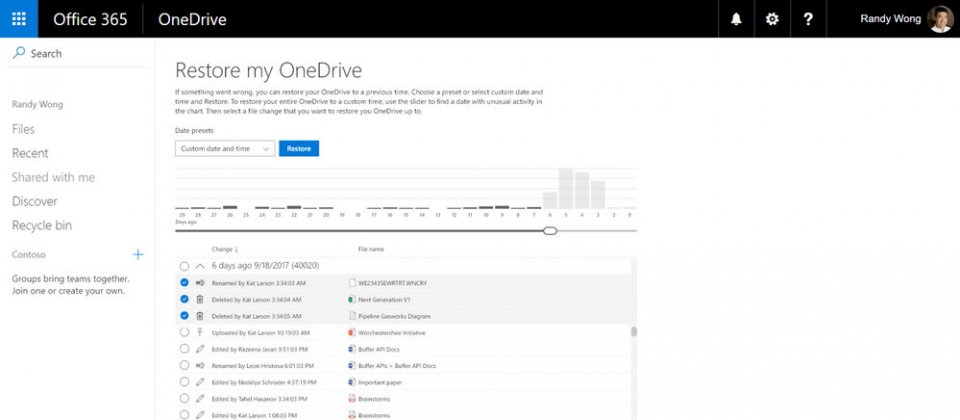This screenshot has height=420, width=960.
Task: Click the Office 365 header link
Action: coord(90,19)
